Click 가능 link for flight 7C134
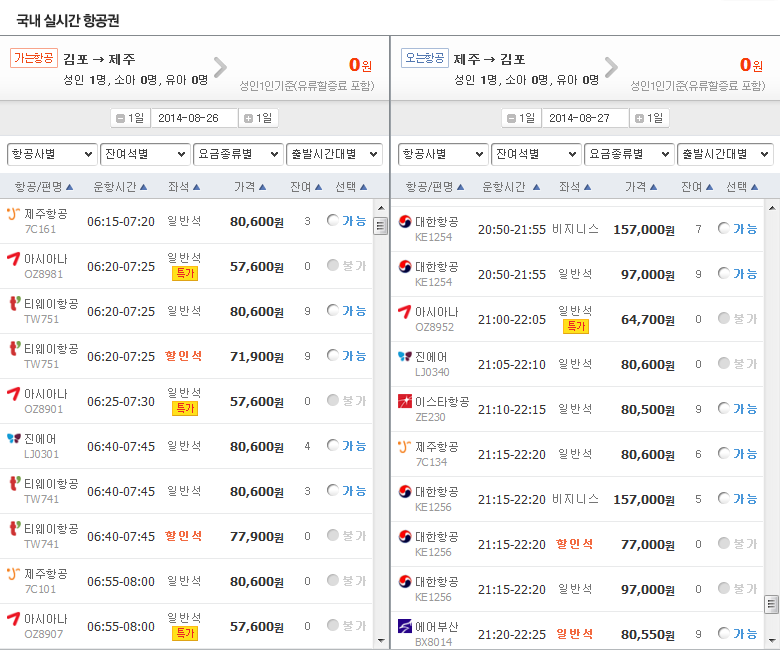783x657 pixels. (x=745, y=454)
